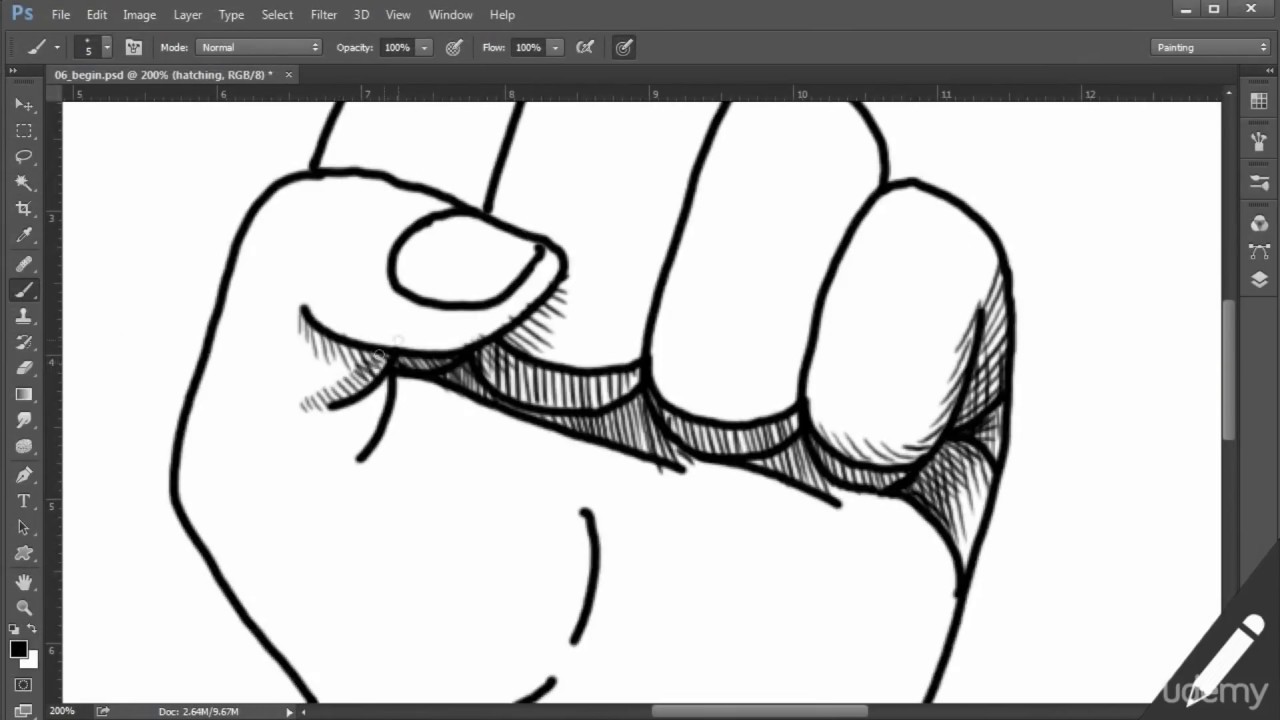This screenshot has height=720, width=1280.
Task: Enable airbrush-style build-up effects
Action: pos(585,47)
